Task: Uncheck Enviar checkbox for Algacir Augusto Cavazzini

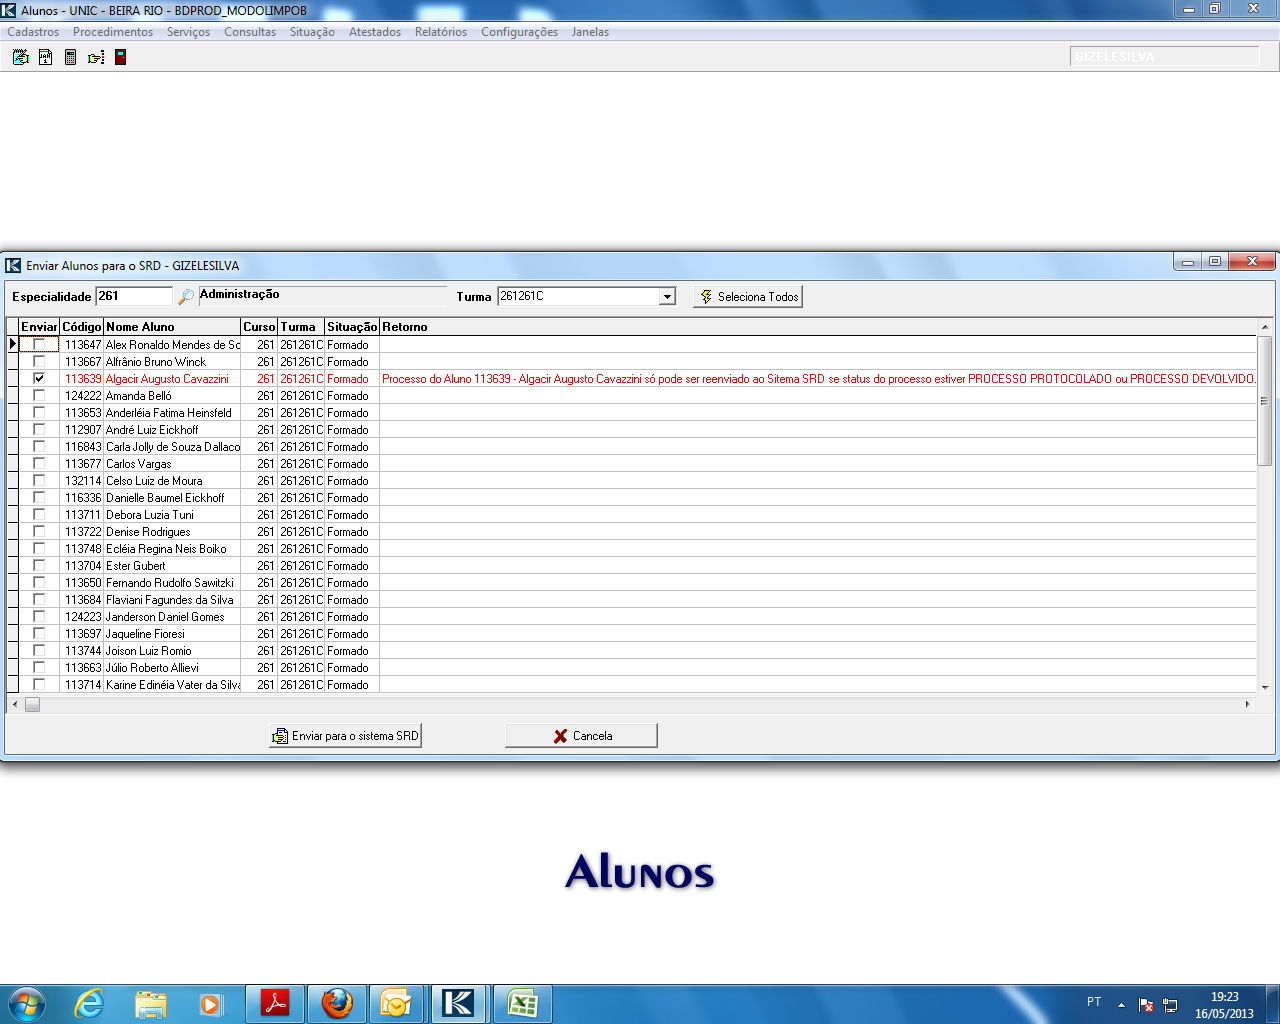Action: [x=39, y=378]
